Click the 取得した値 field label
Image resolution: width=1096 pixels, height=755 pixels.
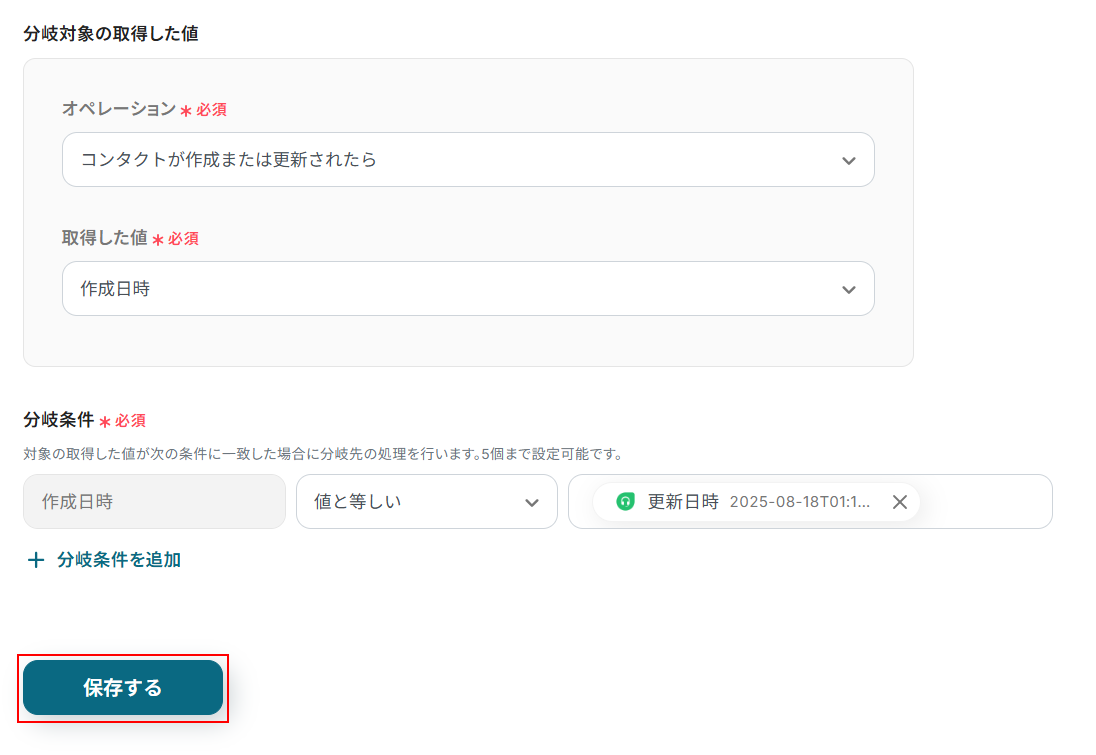click(x=105, y=238)
